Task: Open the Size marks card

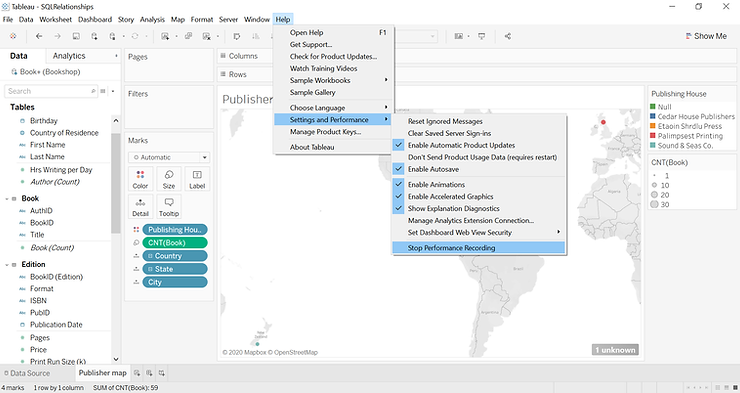Action: [x=169, y=179]
